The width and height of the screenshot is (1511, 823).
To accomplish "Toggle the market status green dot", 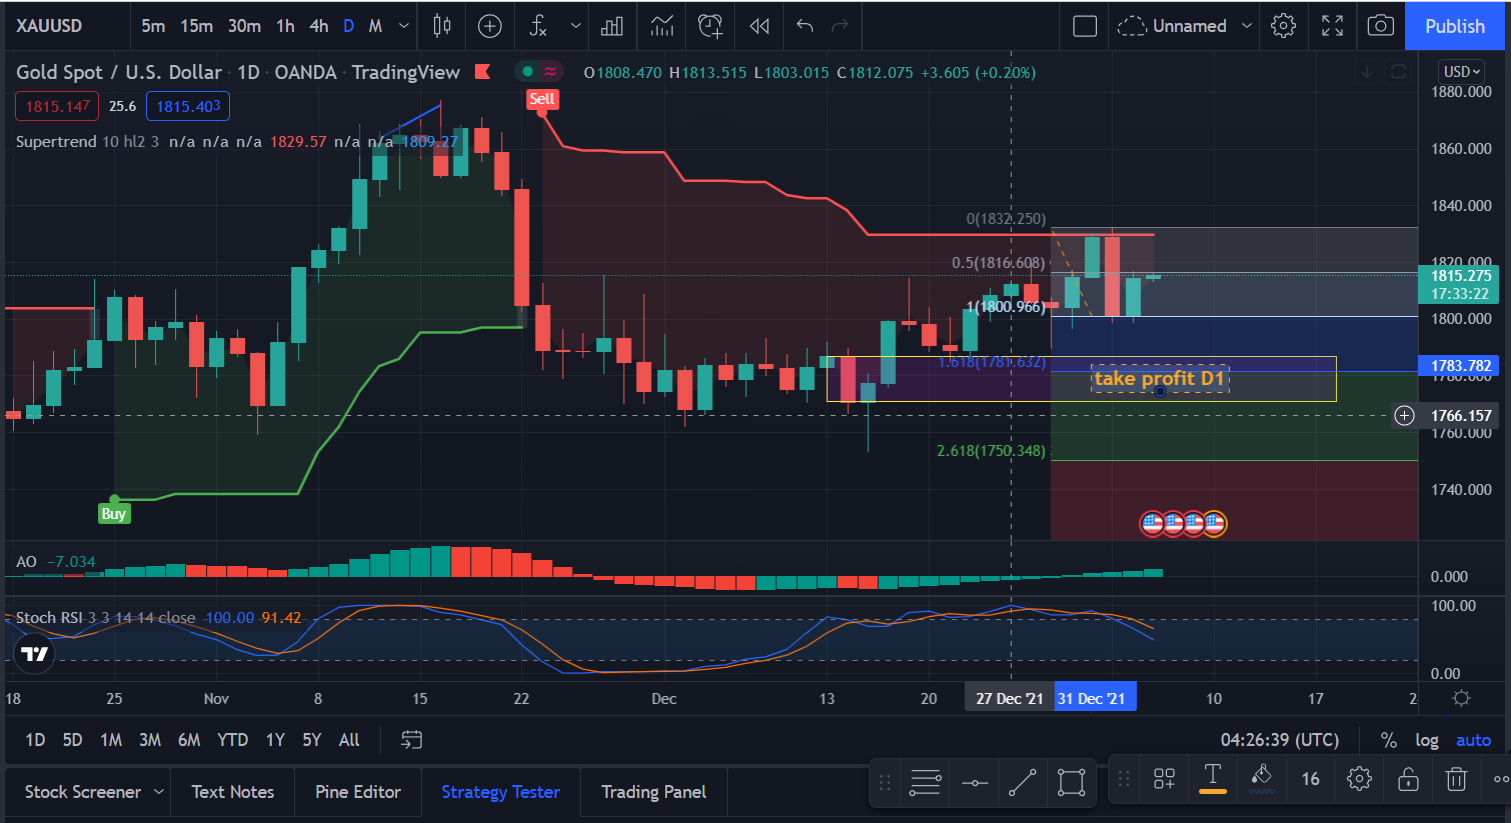I will (x=528, y=72).
